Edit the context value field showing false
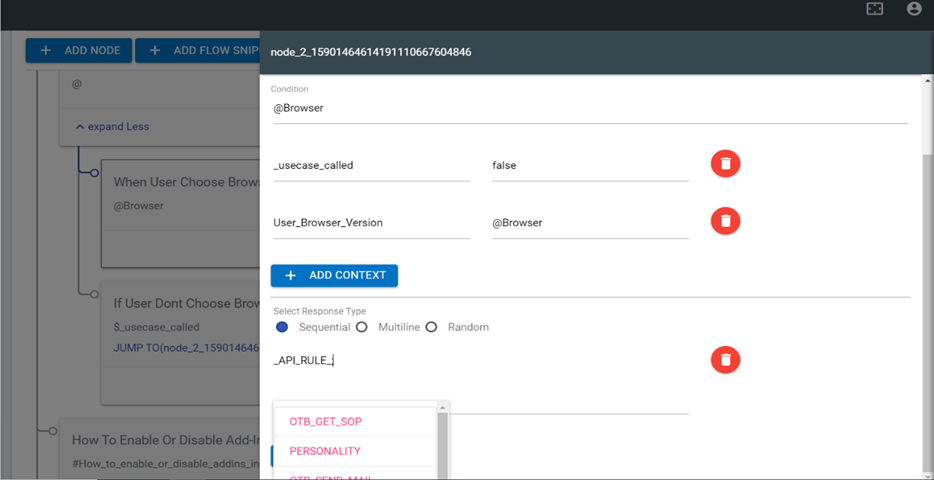934x480 pixels. [x=590, y=166]
